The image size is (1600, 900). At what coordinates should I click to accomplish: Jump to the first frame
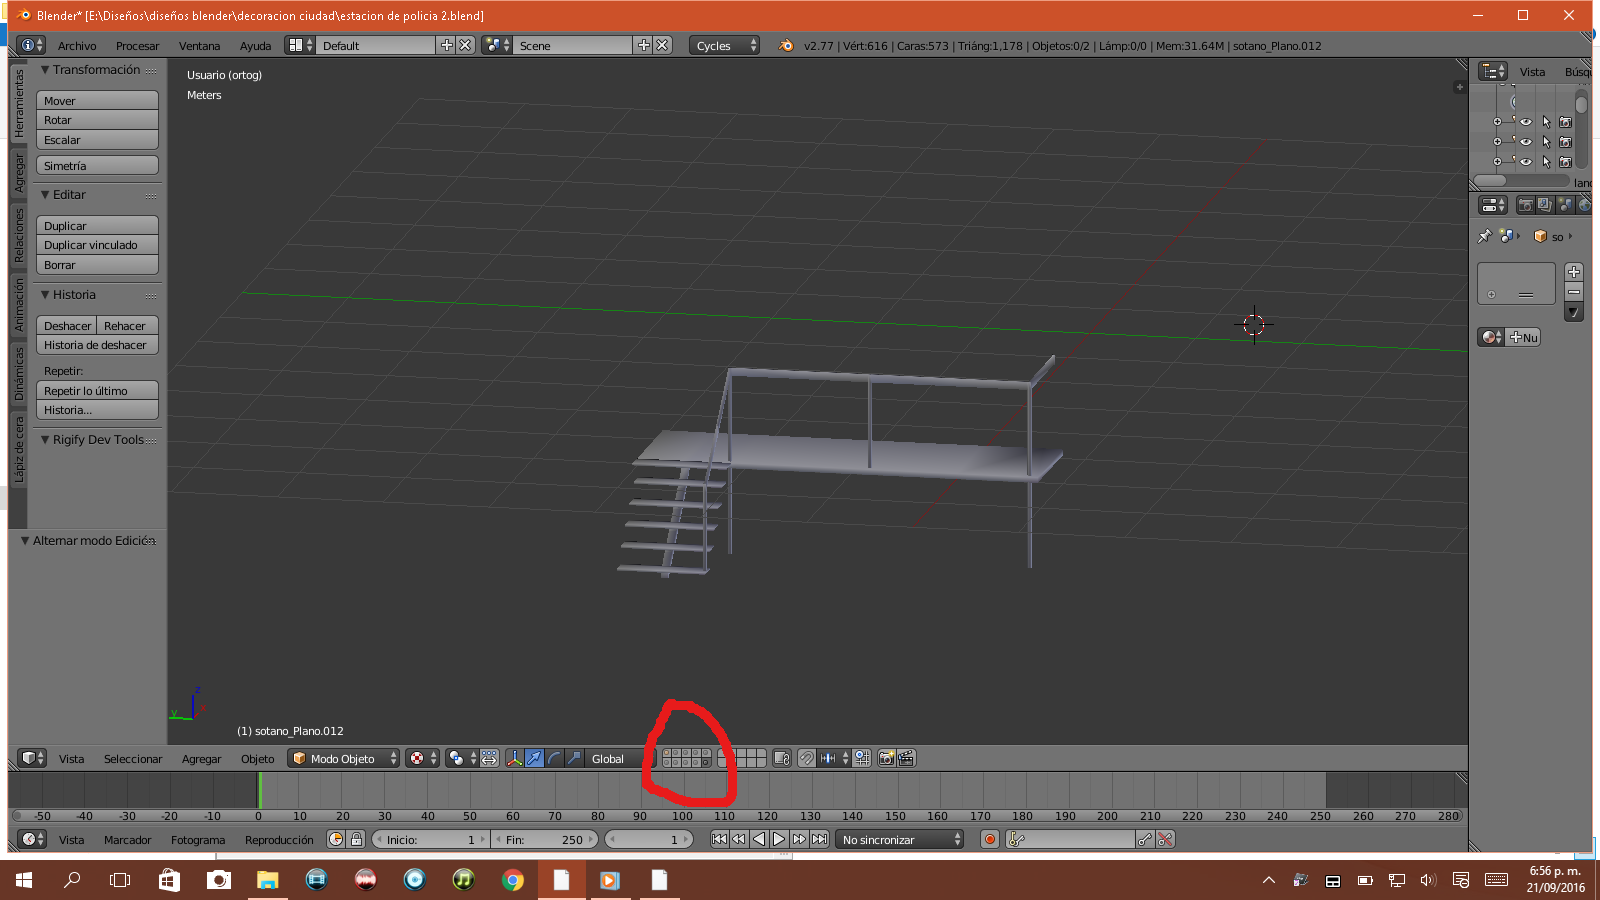tap(719, 839)
